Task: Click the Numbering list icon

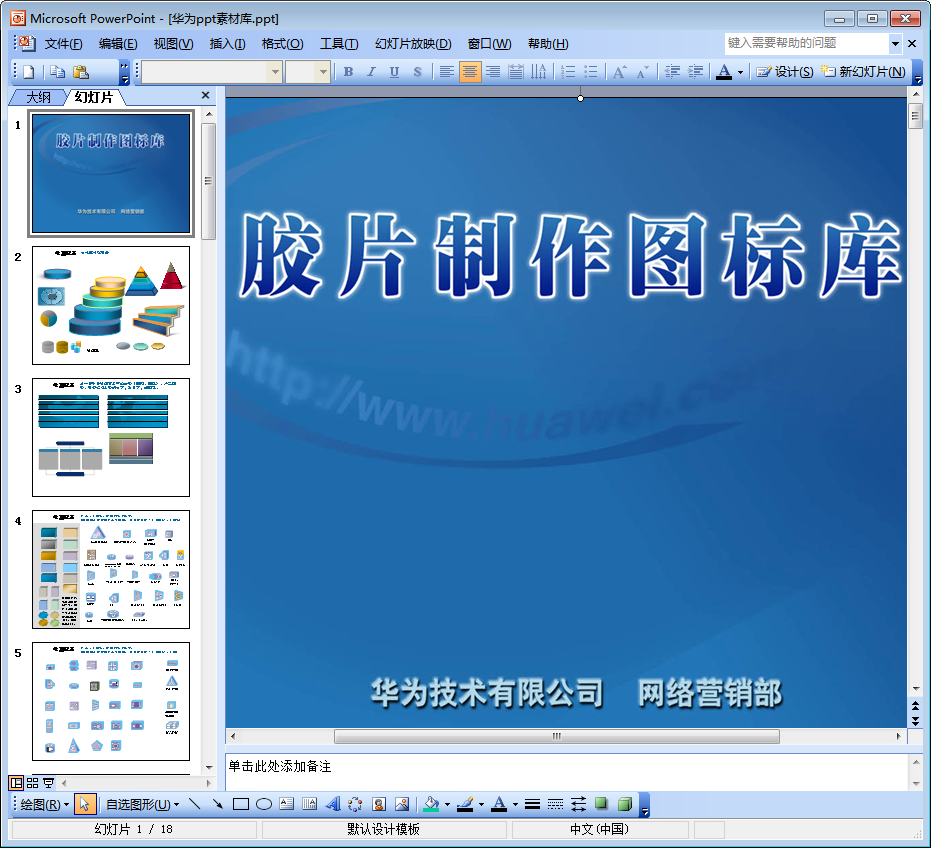Action: (568, 72)
